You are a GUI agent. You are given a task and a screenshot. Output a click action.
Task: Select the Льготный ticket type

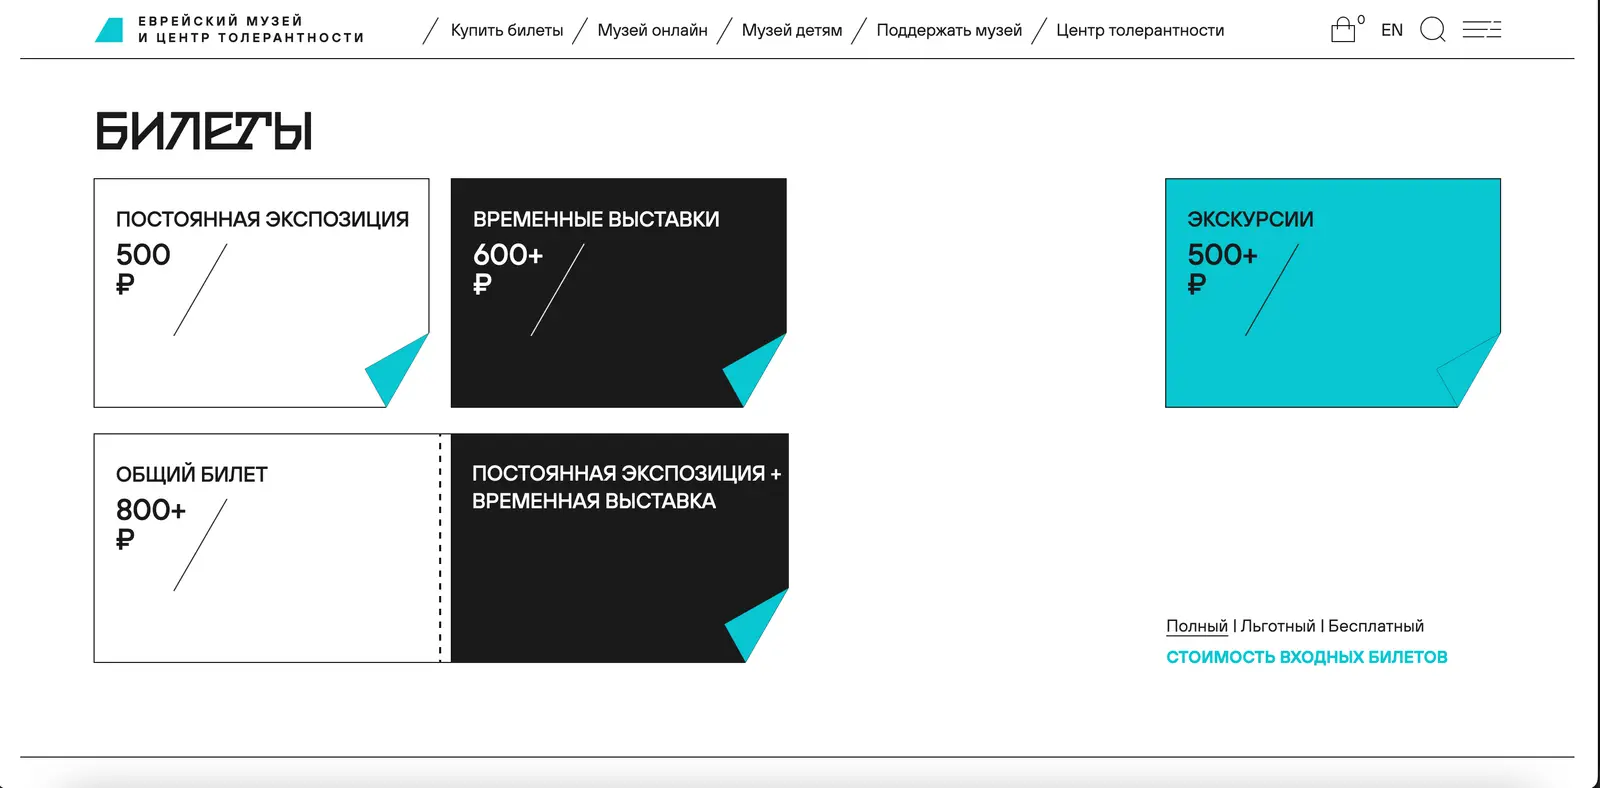[x=1278, y=626]
